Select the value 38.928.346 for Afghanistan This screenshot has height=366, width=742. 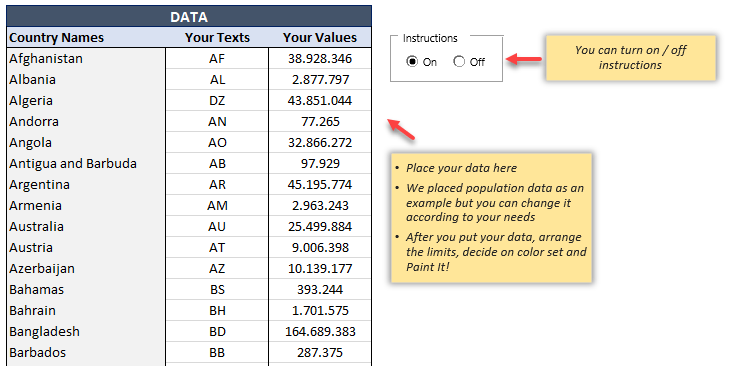[x=320, y=58]
